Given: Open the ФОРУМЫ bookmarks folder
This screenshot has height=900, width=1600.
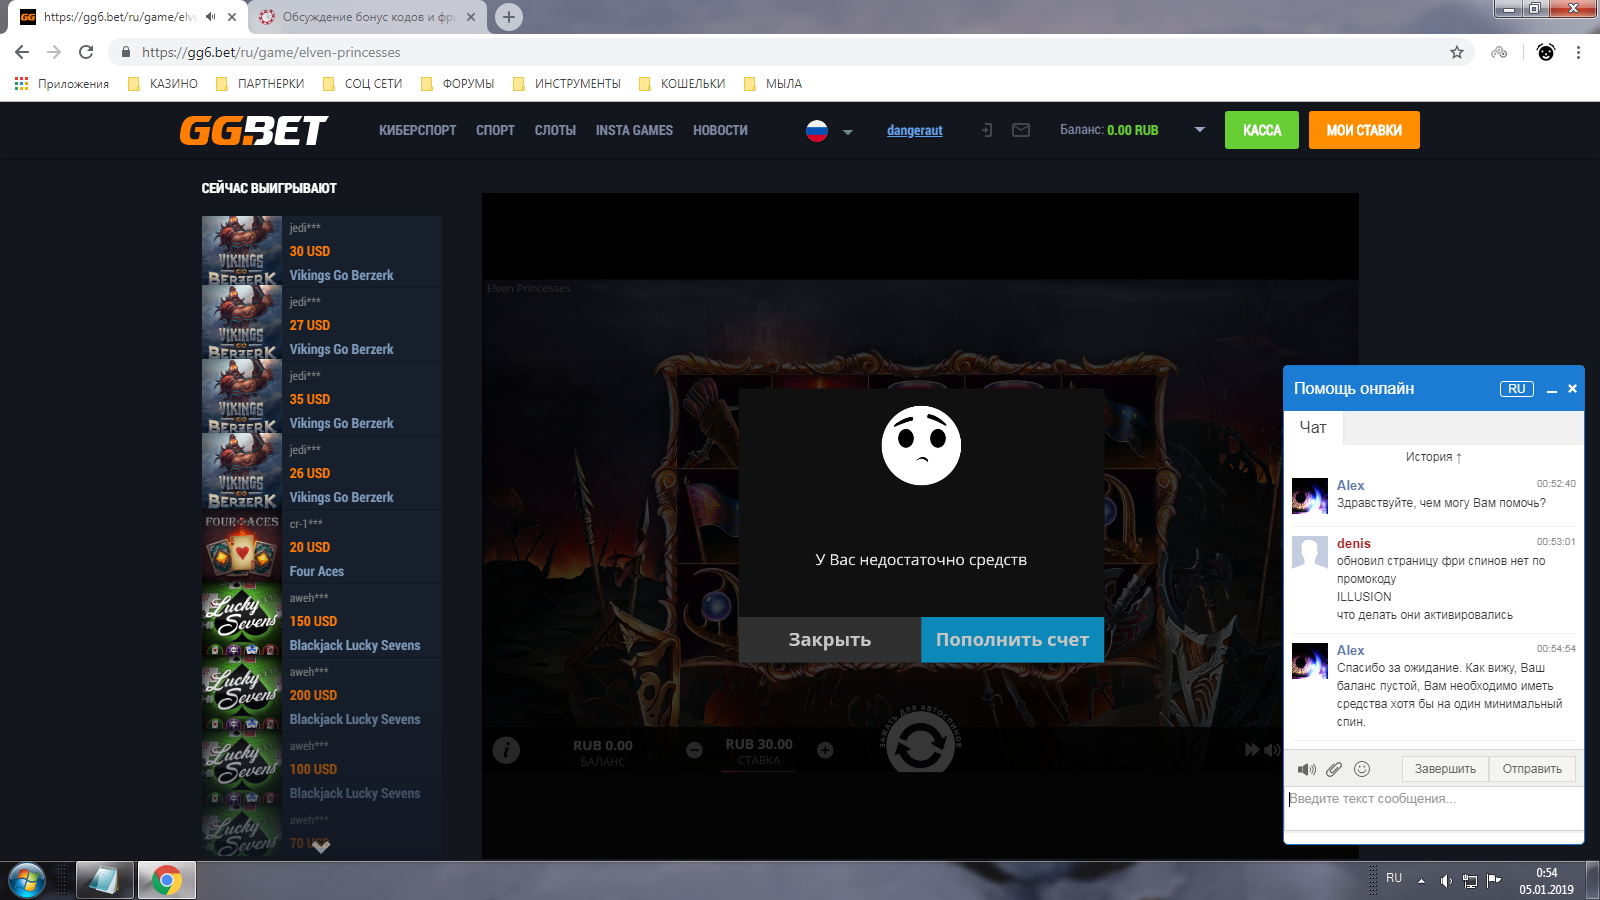Looking at the screenshot, I should coord(457,84).
